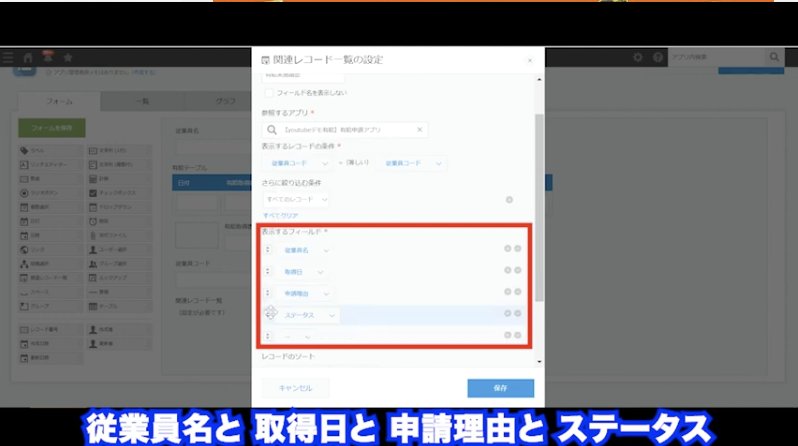
Task: Click the drag handle of the ステータス row
Action: pos(269,314)
